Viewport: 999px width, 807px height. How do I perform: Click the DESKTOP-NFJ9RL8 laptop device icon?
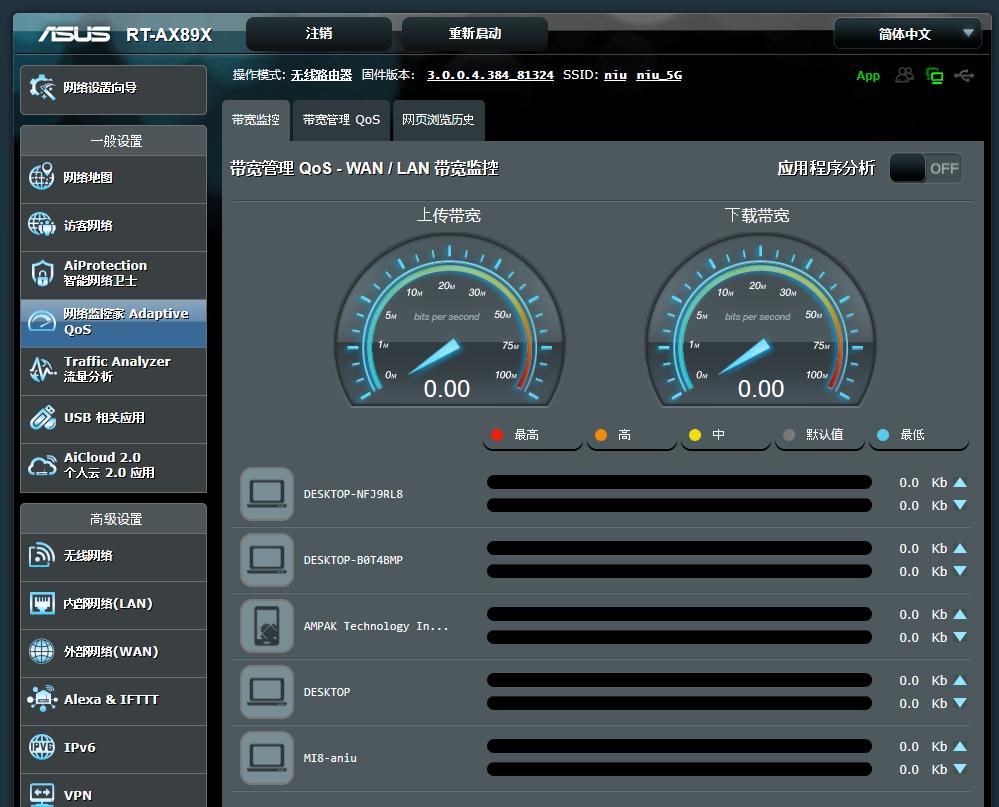(x=267, y=494)
